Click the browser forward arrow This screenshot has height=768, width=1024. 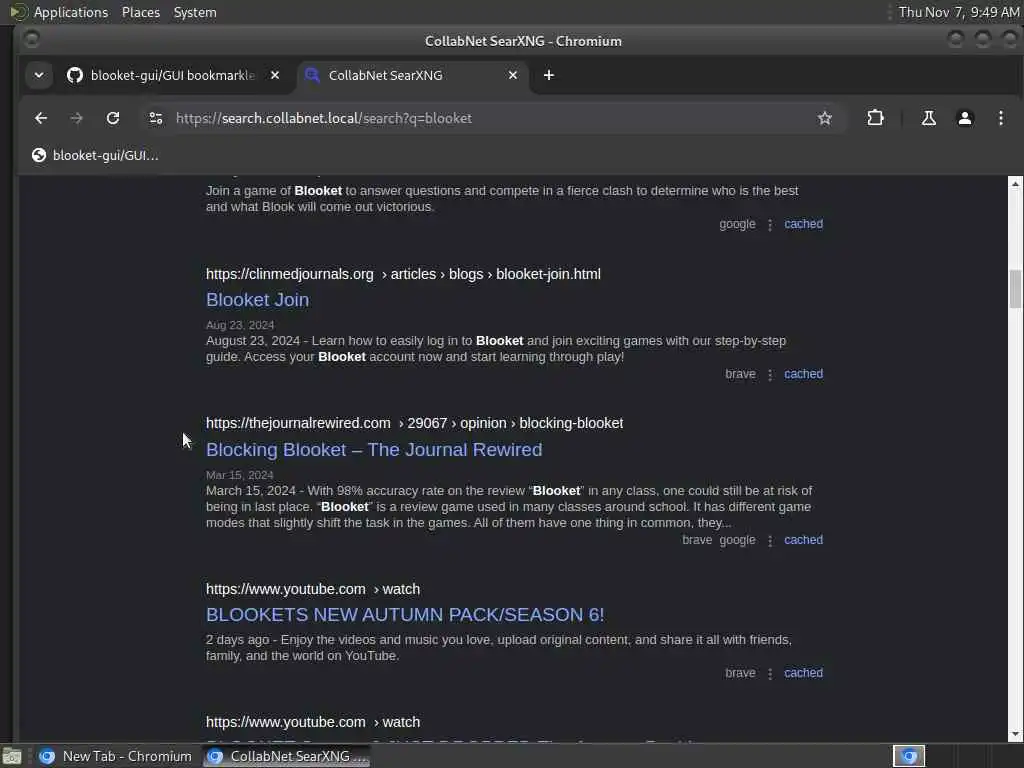[x=76, y=118]
